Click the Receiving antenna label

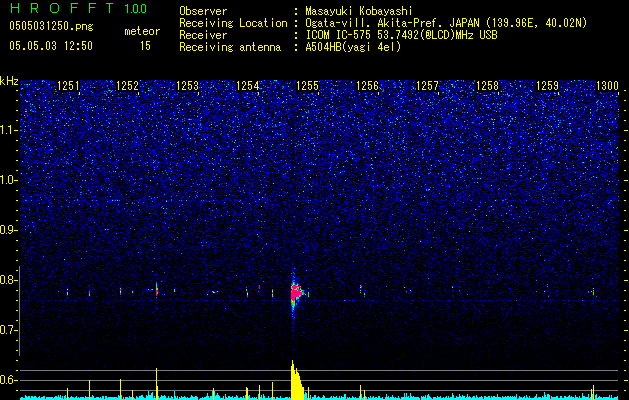[x=230, y=47]
